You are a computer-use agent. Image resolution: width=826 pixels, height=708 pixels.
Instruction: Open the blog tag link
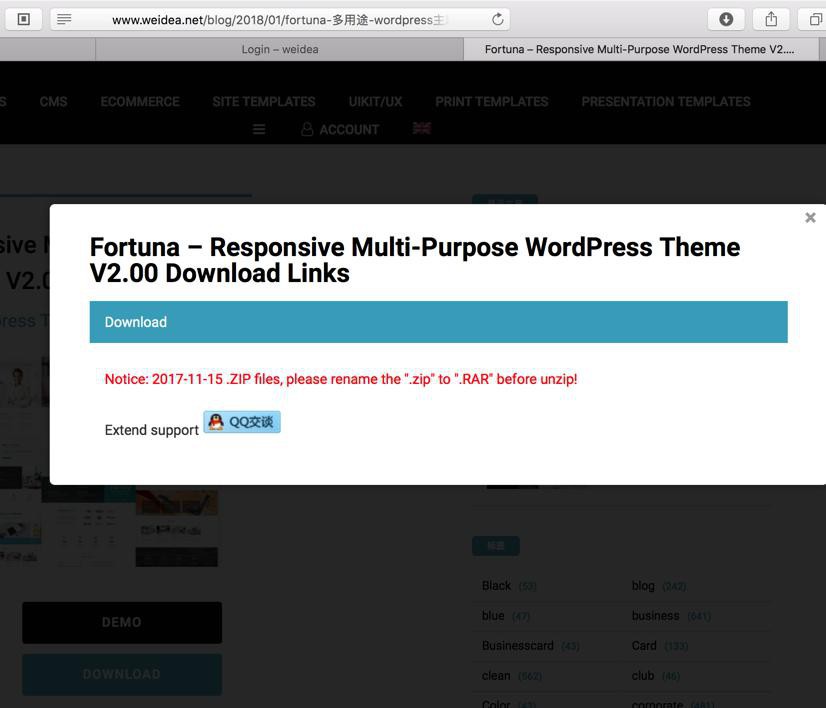click(x=643, y=586)
